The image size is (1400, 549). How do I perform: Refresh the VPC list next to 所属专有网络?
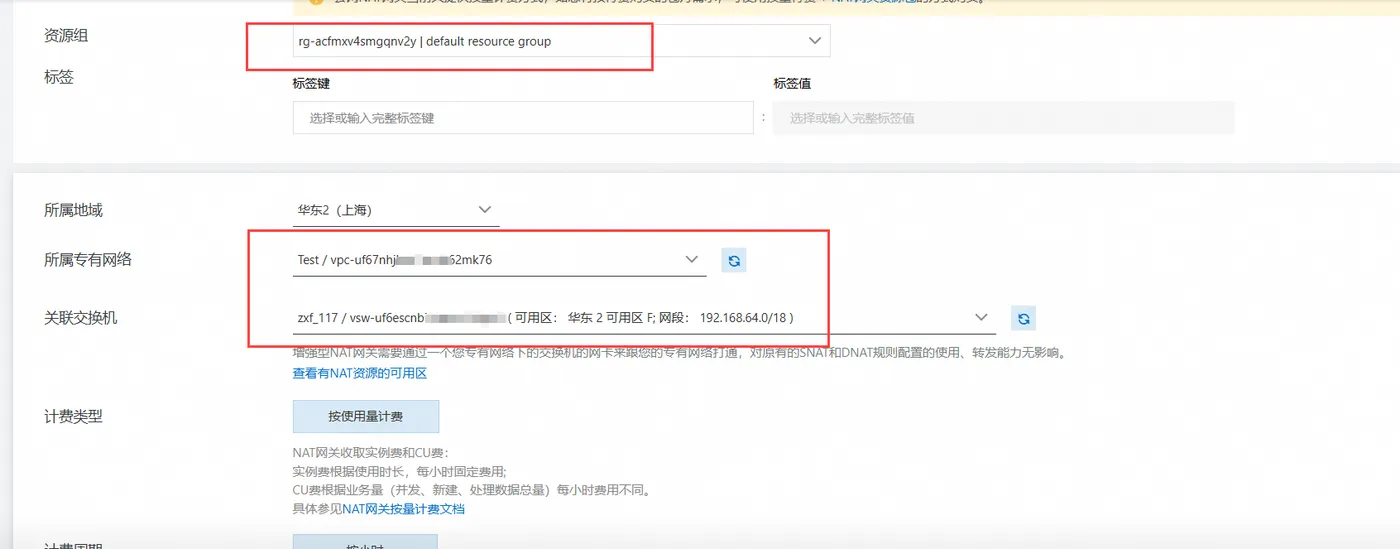pos(734,260)
